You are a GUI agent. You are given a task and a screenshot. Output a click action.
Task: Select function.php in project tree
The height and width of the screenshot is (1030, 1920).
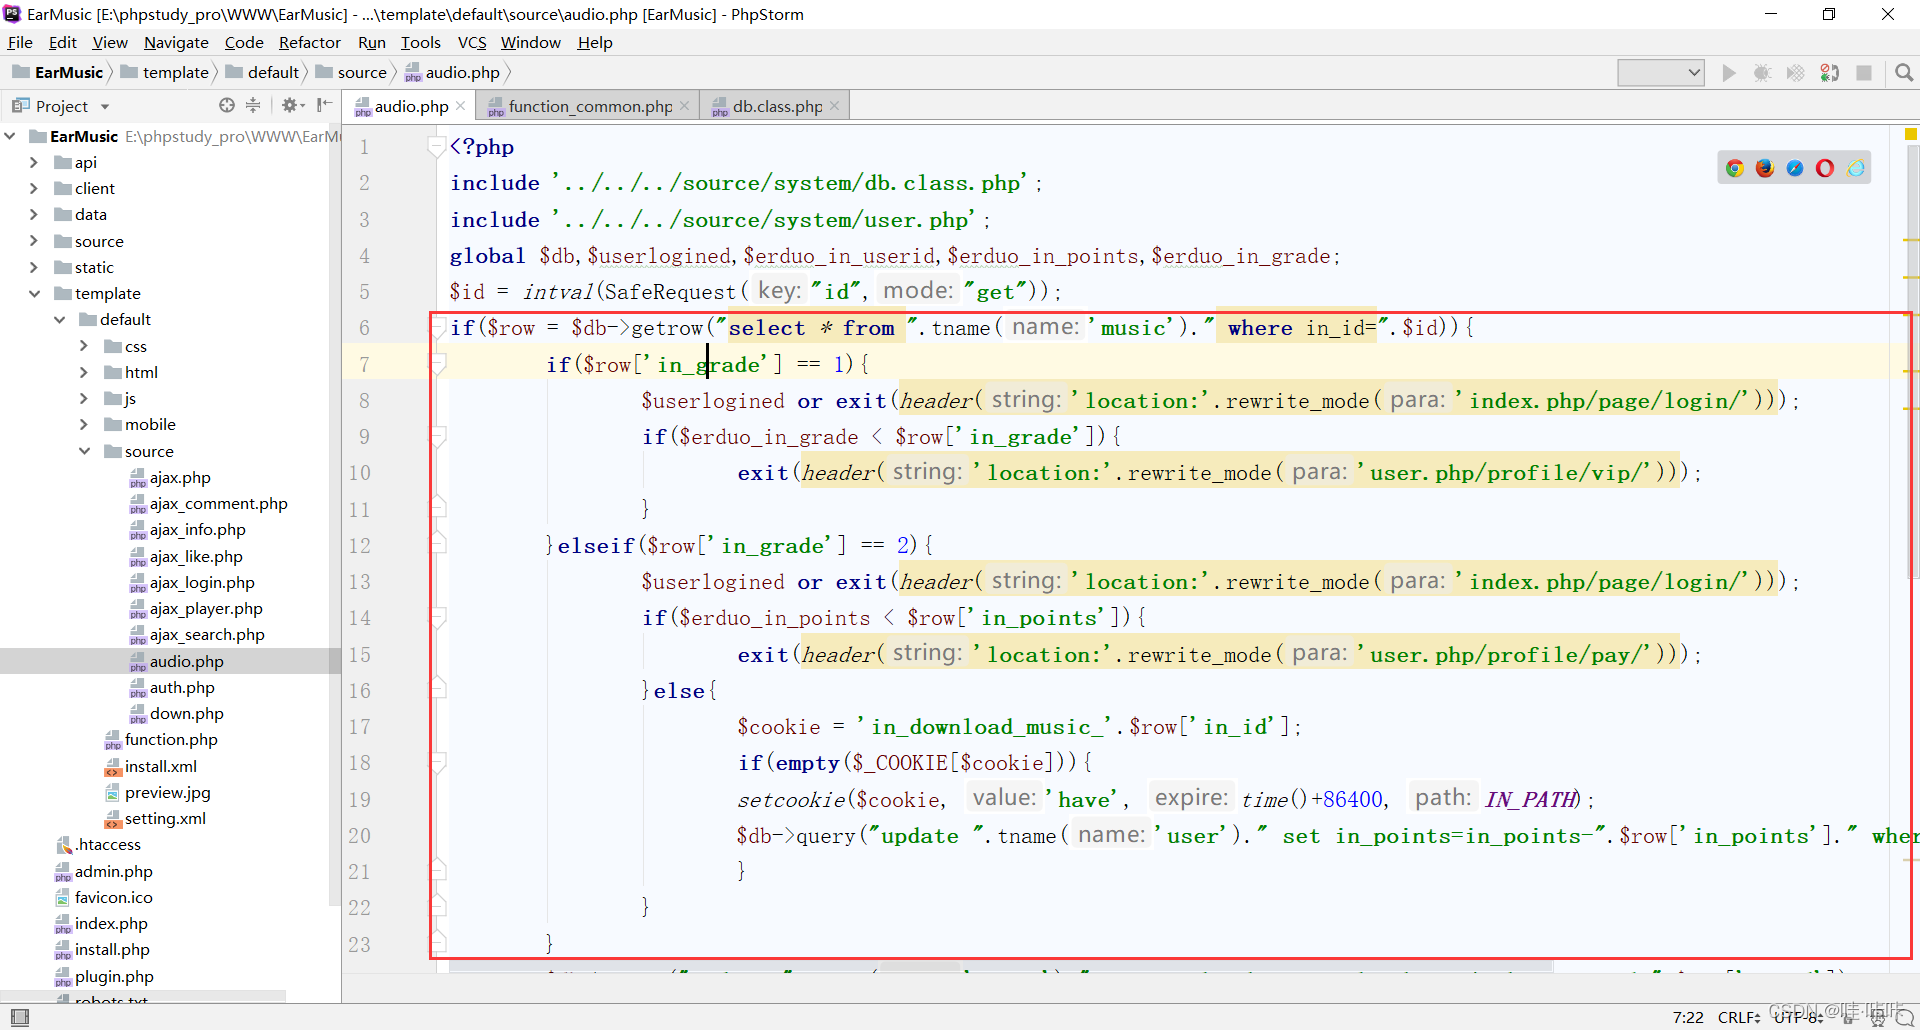tap(161, 740)
